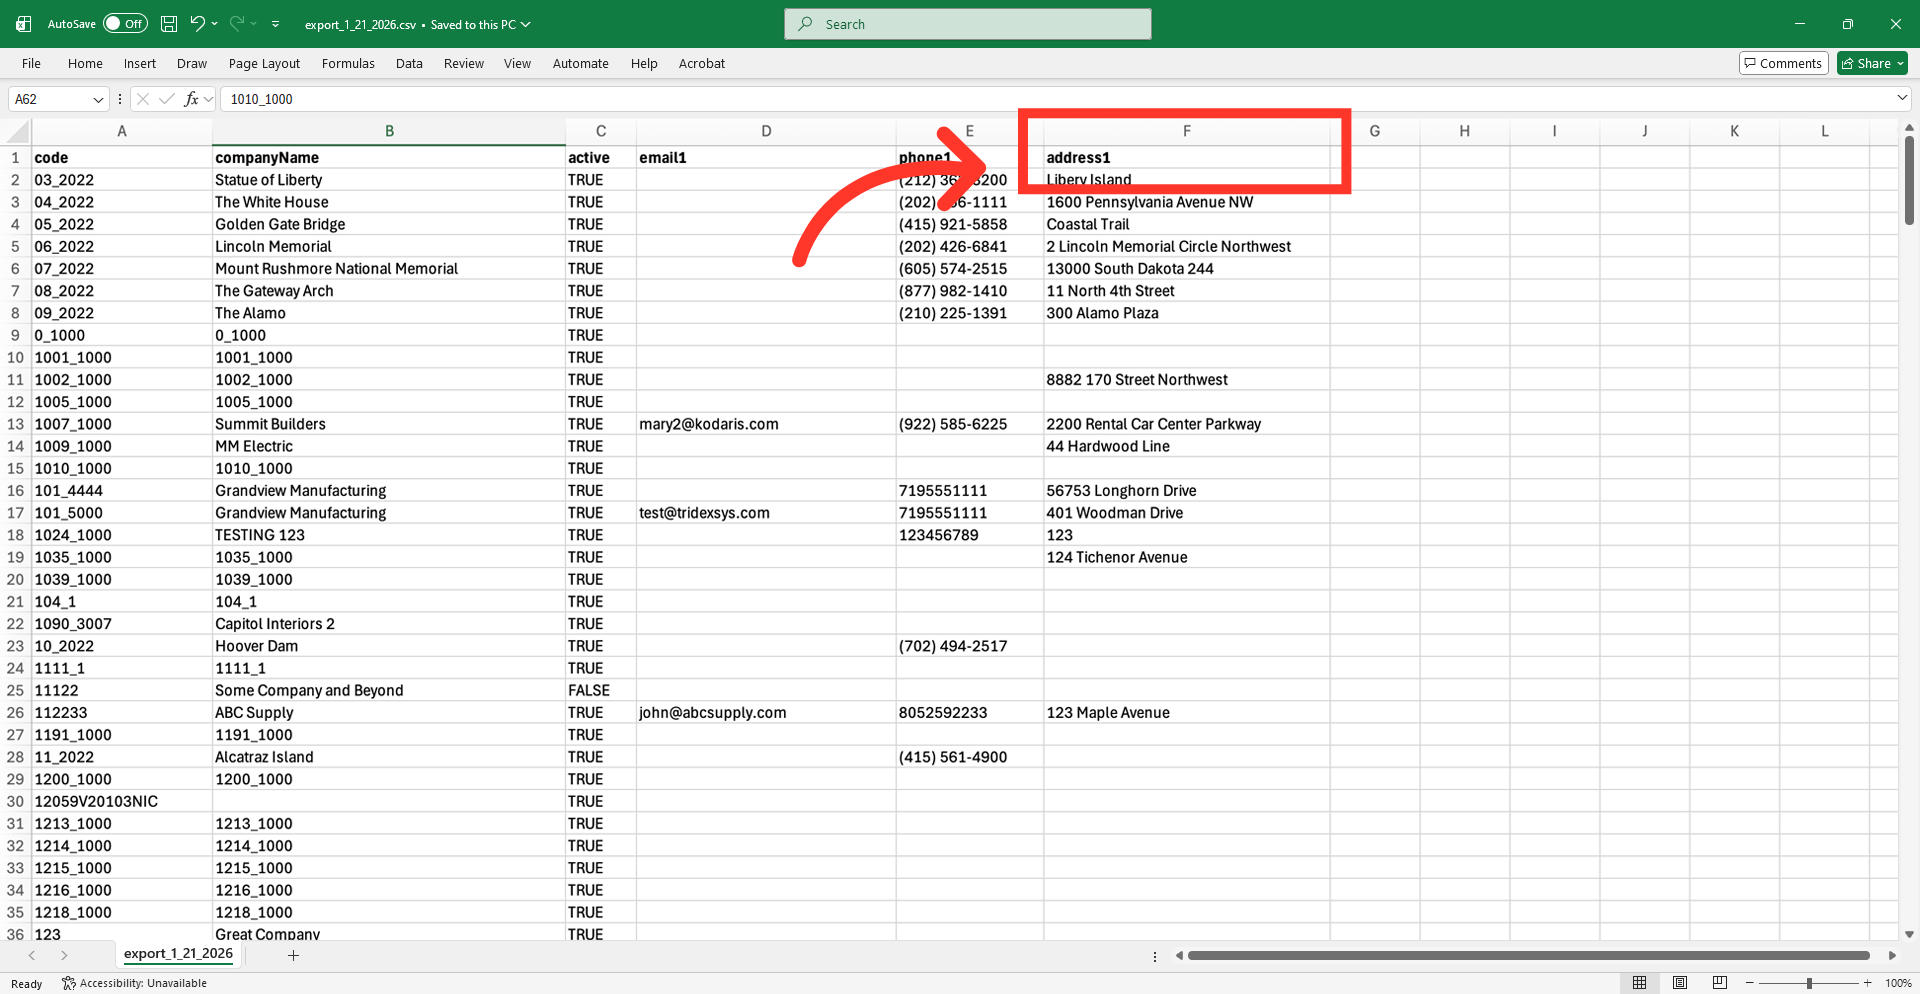1920x994 pixels.
Task: Open the View tab
Action: [x=517, y=63]
